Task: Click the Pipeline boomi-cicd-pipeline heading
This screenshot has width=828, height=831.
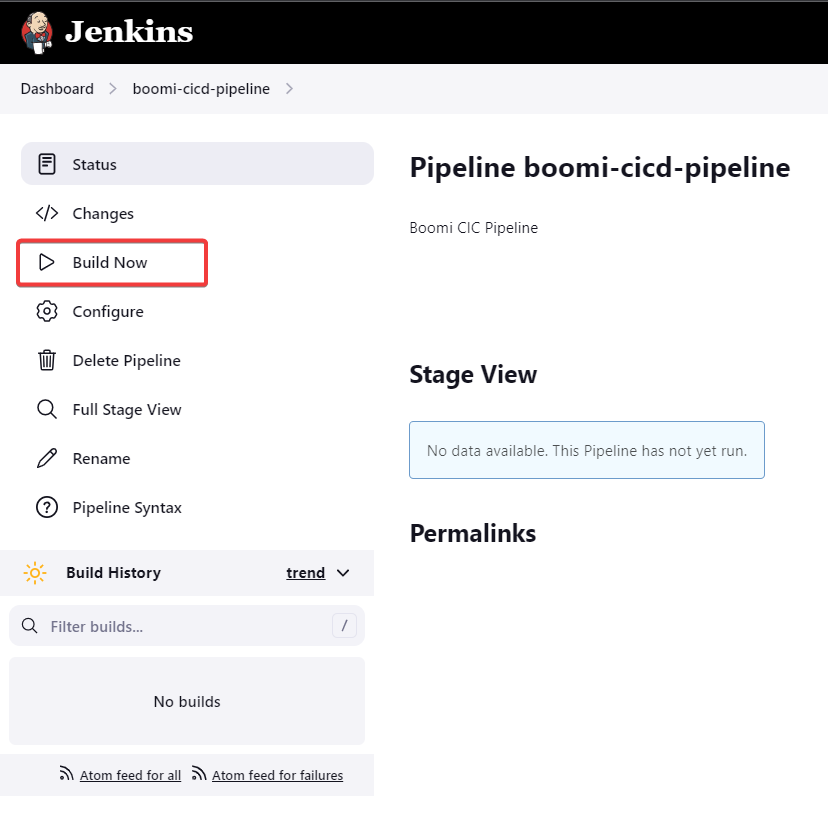Action: point(600,167)
